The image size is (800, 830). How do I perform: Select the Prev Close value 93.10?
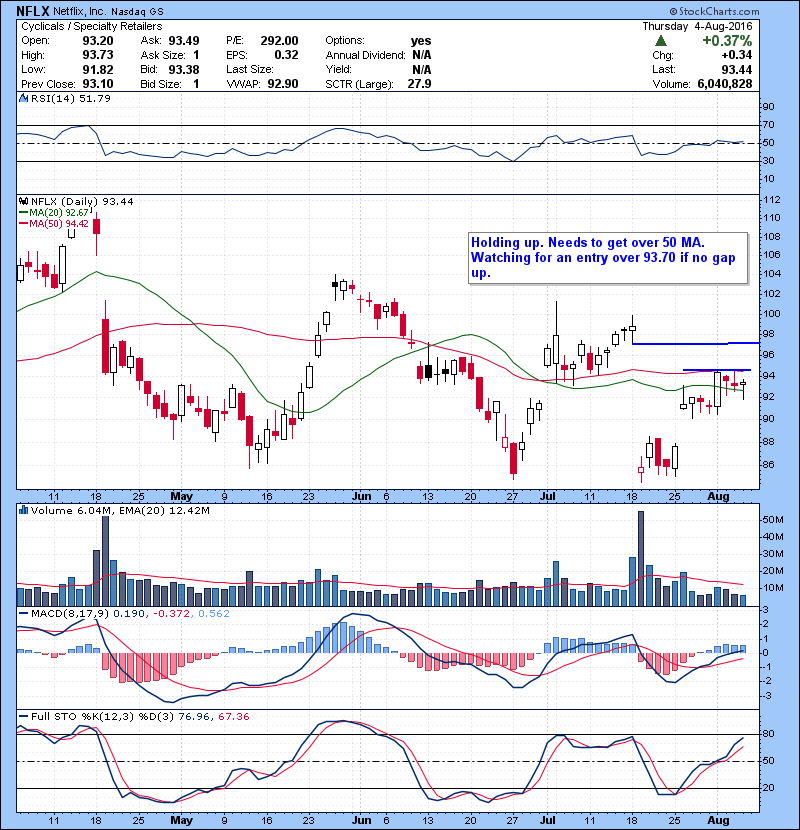click(98, 84)
